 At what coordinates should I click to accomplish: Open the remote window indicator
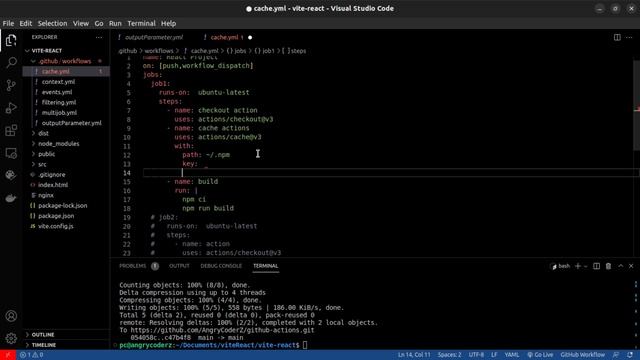coord(8,355)
